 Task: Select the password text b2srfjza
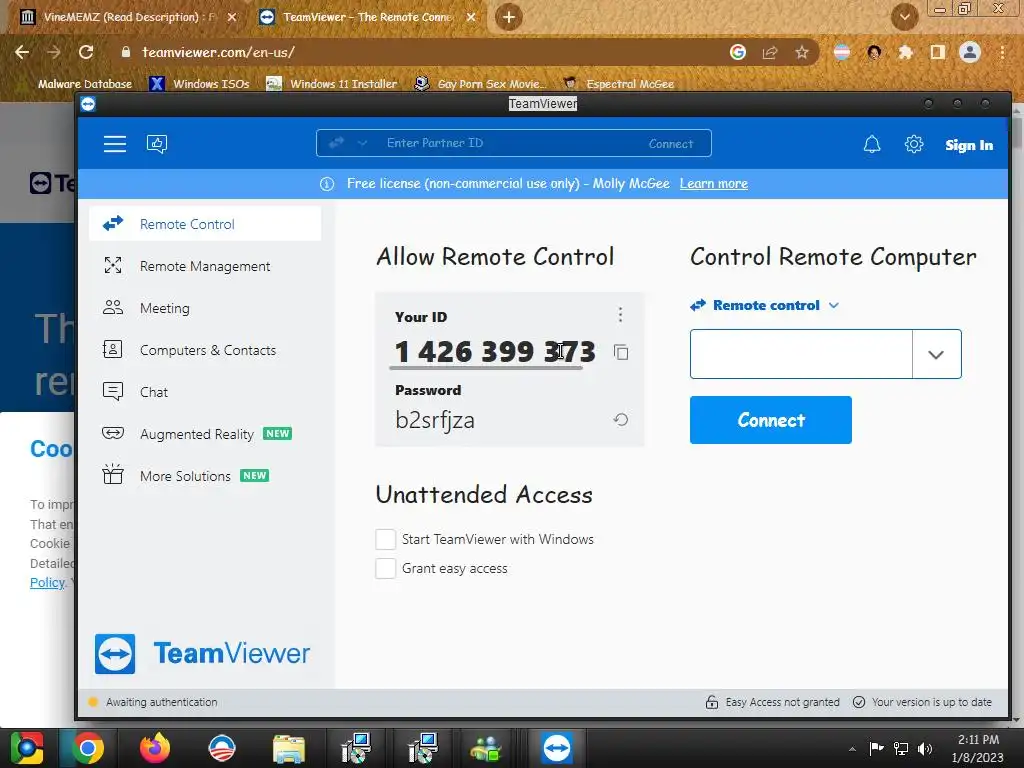[435, 420]
